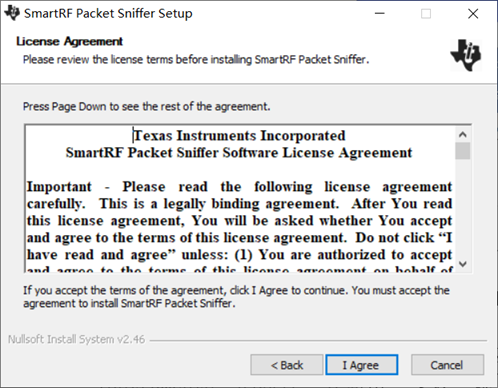This screenshot has width=498, height=388.
Task: Cancel the SmartRF Packet Sniffer setup
Action: click(447, 365)
